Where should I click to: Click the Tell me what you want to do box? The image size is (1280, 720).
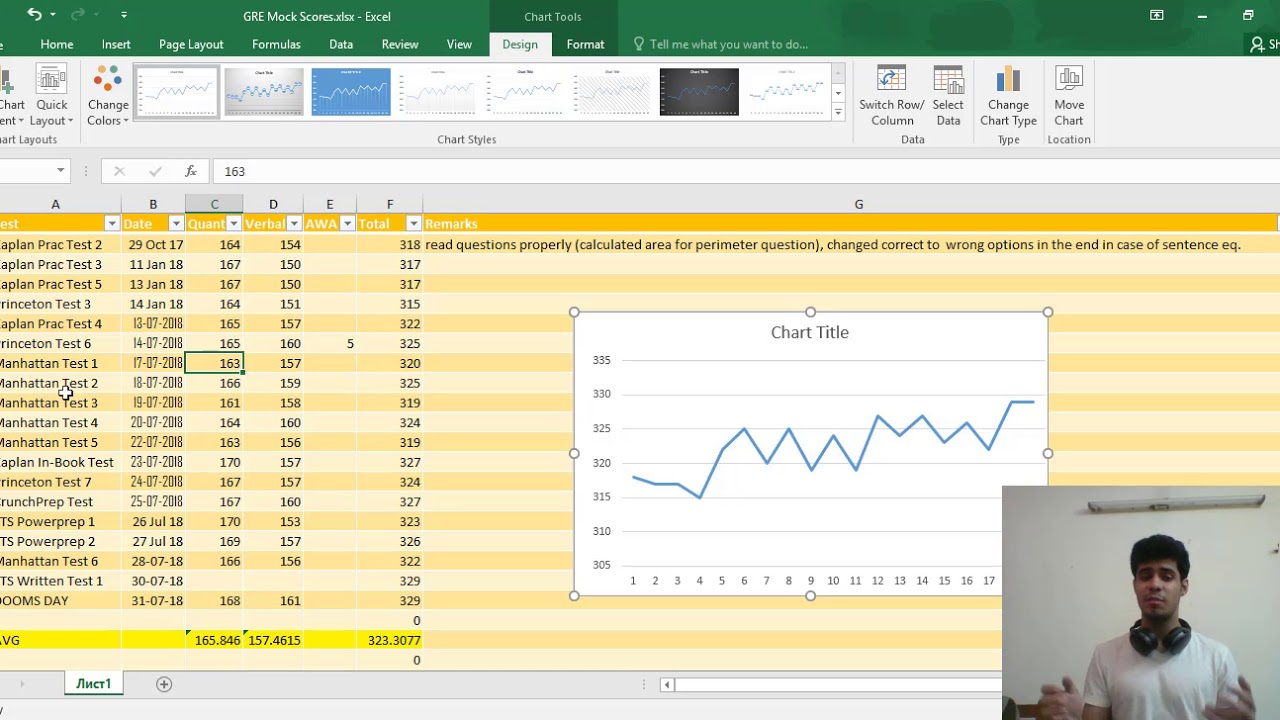[728, 44]
